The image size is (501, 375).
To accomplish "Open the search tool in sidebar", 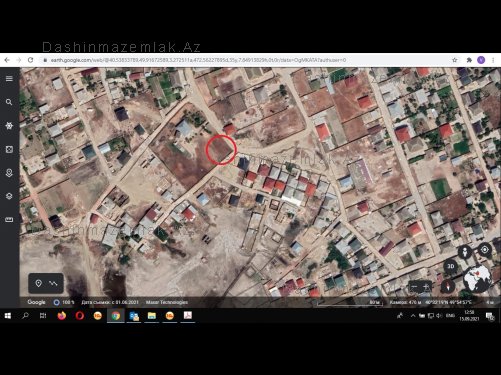I will [x=9, y=102].
